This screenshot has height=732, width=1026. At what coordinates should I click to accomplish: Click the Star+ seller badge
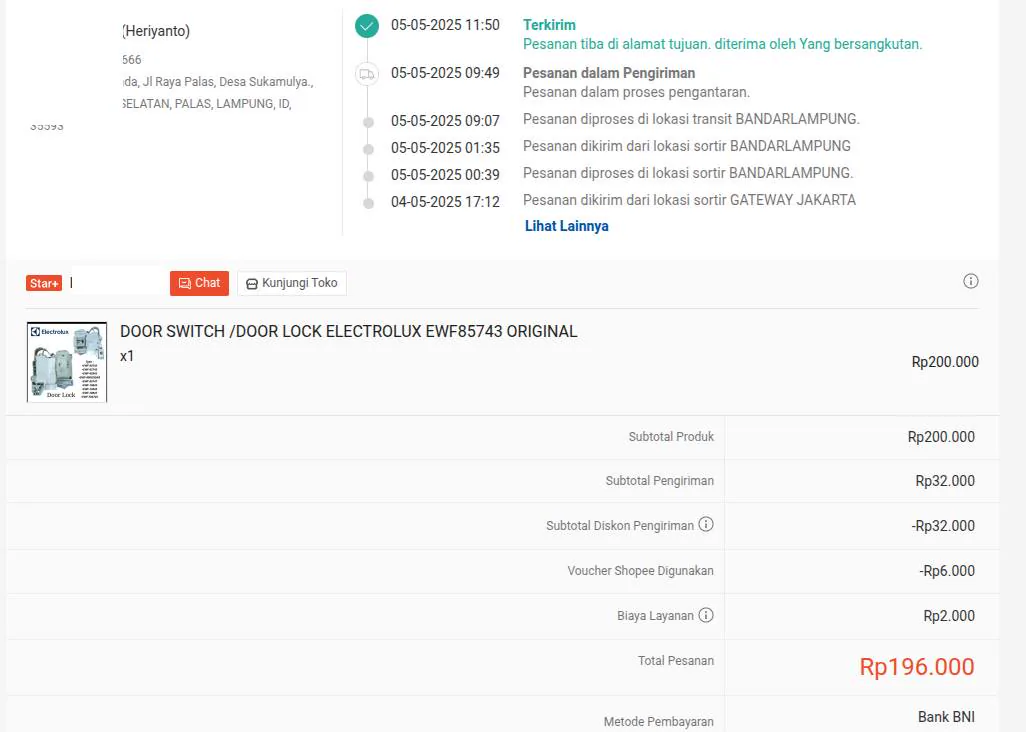[44, 283]
